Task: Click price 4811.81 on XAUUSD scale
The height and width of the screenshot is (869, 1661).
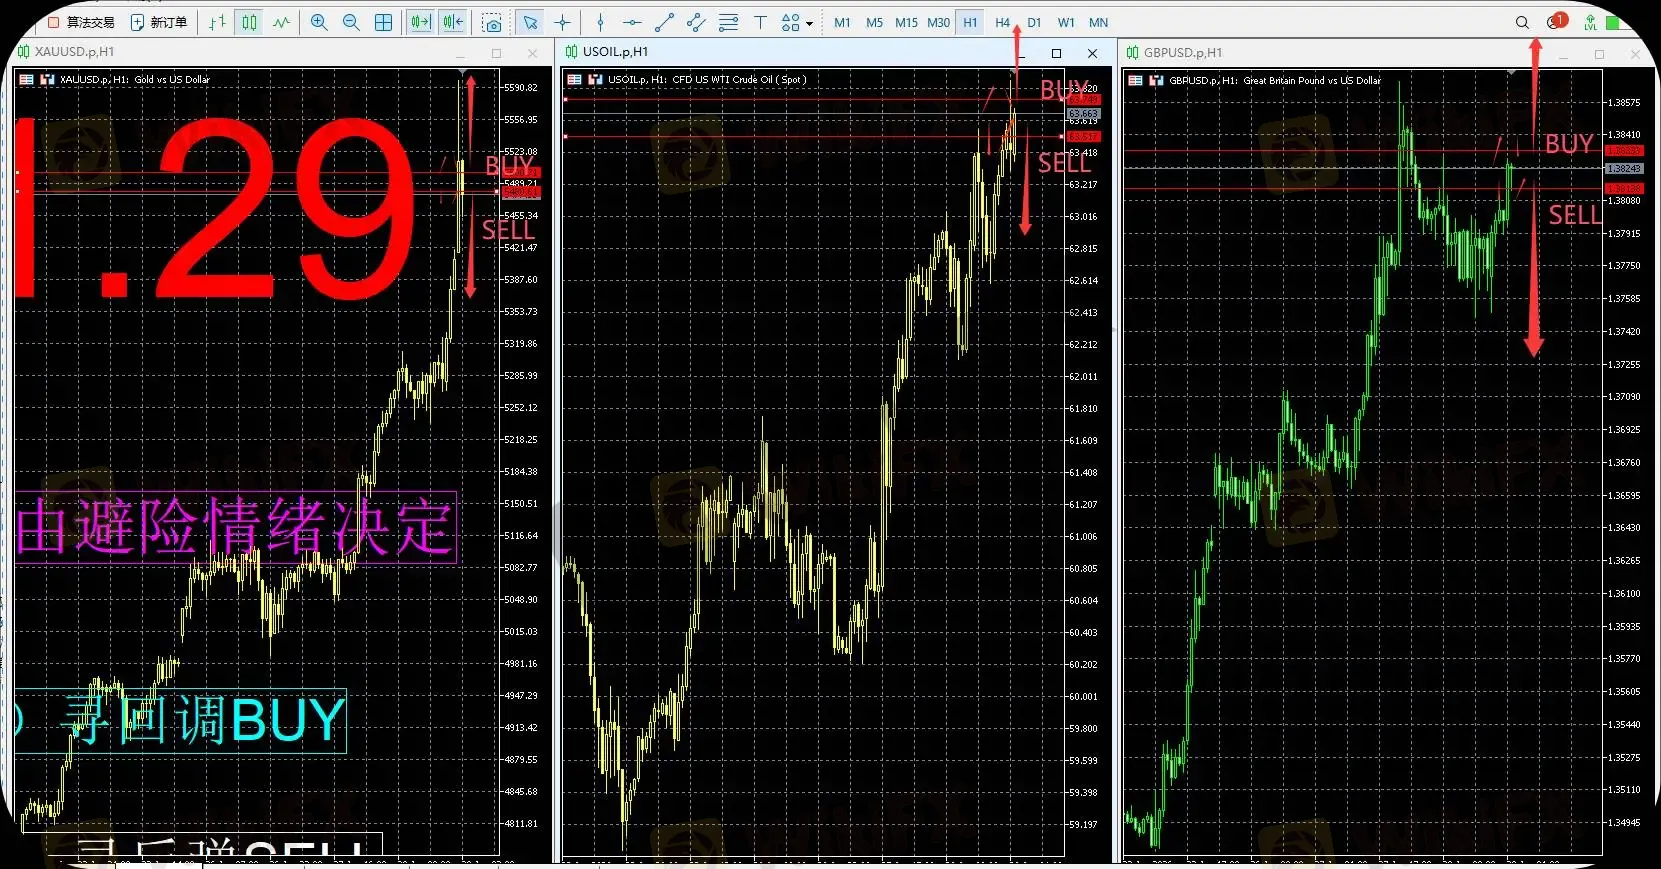Action: tap(520, 823)
